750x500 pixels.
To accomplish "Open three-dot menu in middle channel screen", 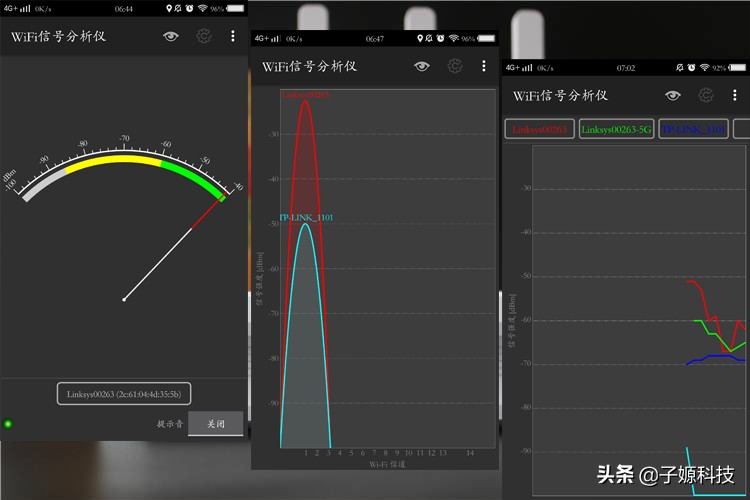I will [x=484, y=66].
